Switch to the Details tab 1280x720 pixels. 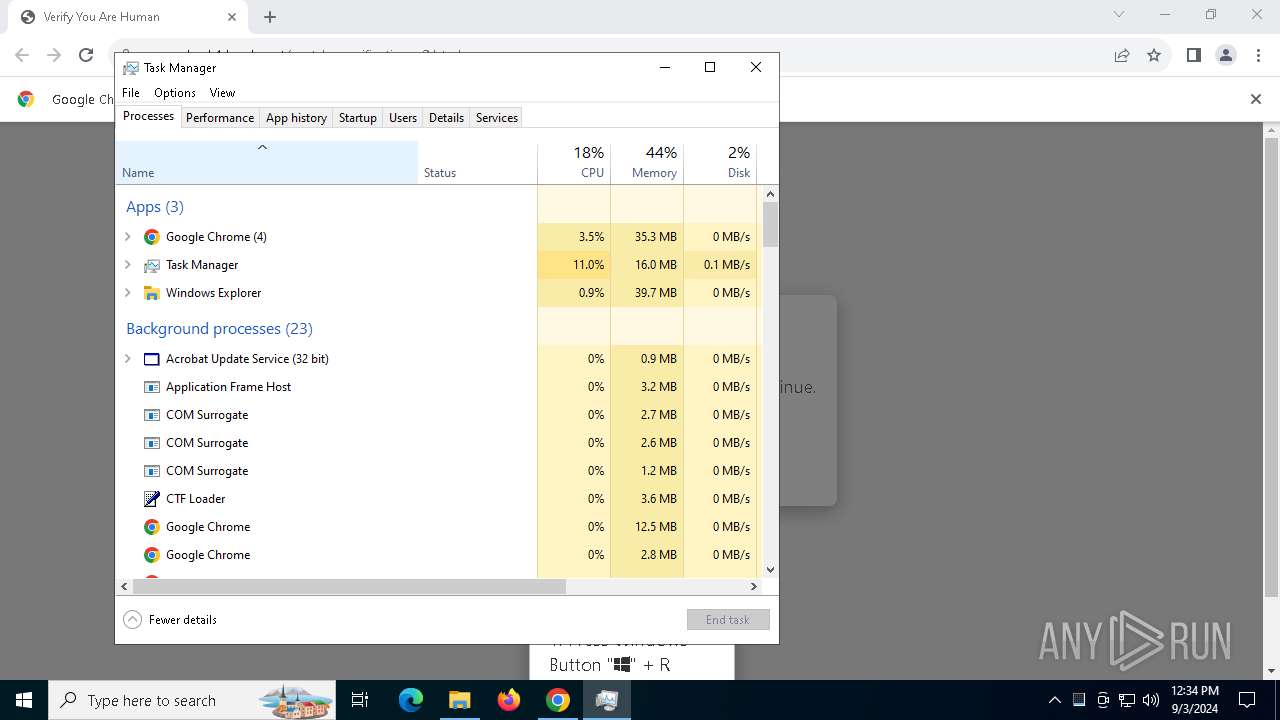point(446,118)
